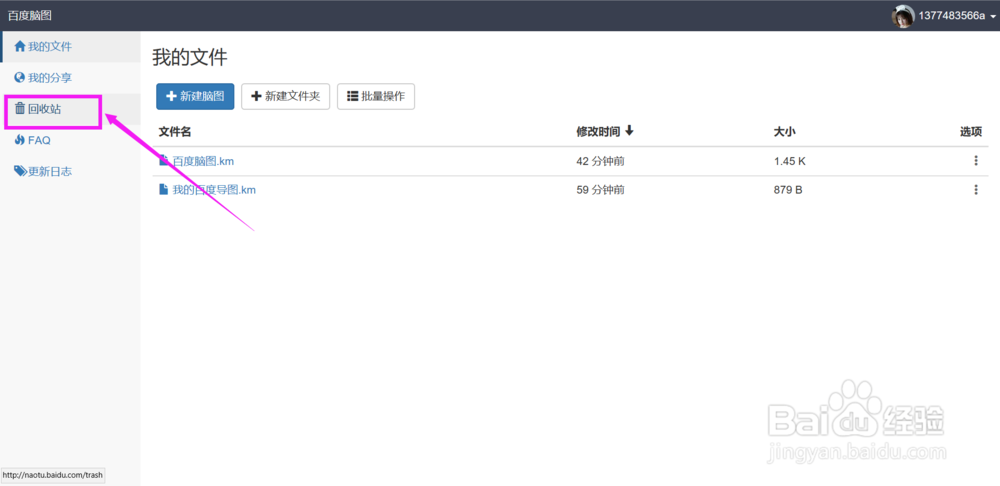Viewport: 1000px width, 486px height.
Task: Click the 我的文件 page heading
Action: (189, 57)
